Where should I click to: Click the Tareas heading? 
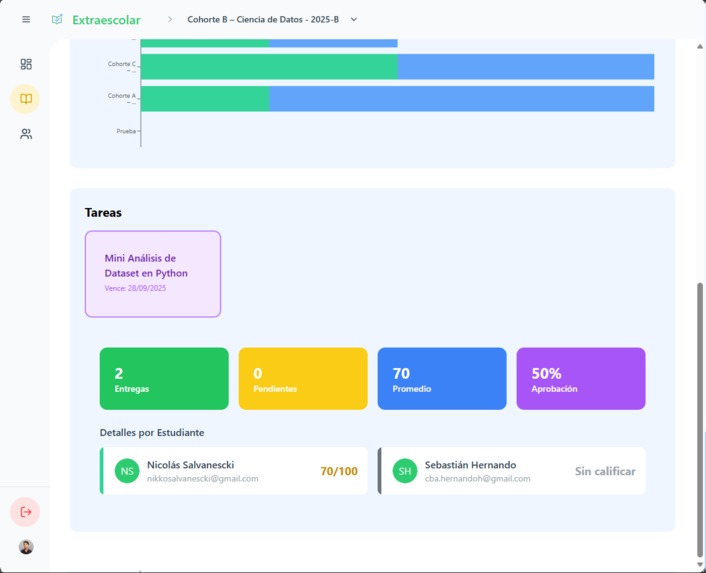click(103, 212)
